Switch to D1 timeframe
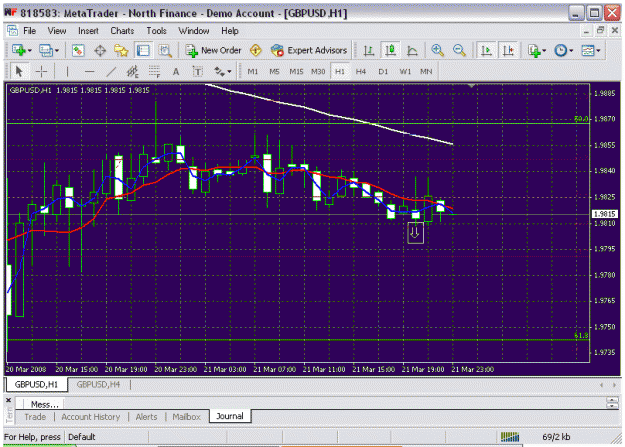 tap(383, 72)
